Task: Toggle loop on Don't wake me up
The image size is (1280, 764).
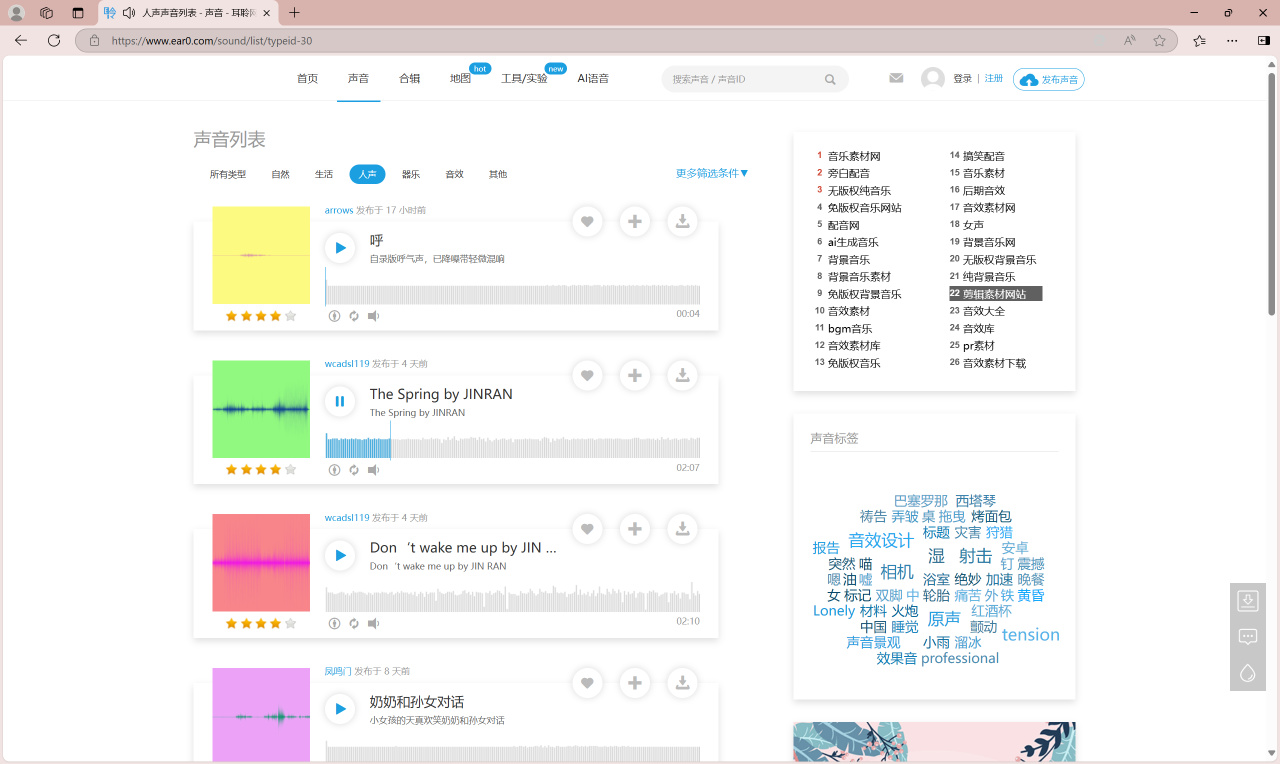Action: (354, 624)
